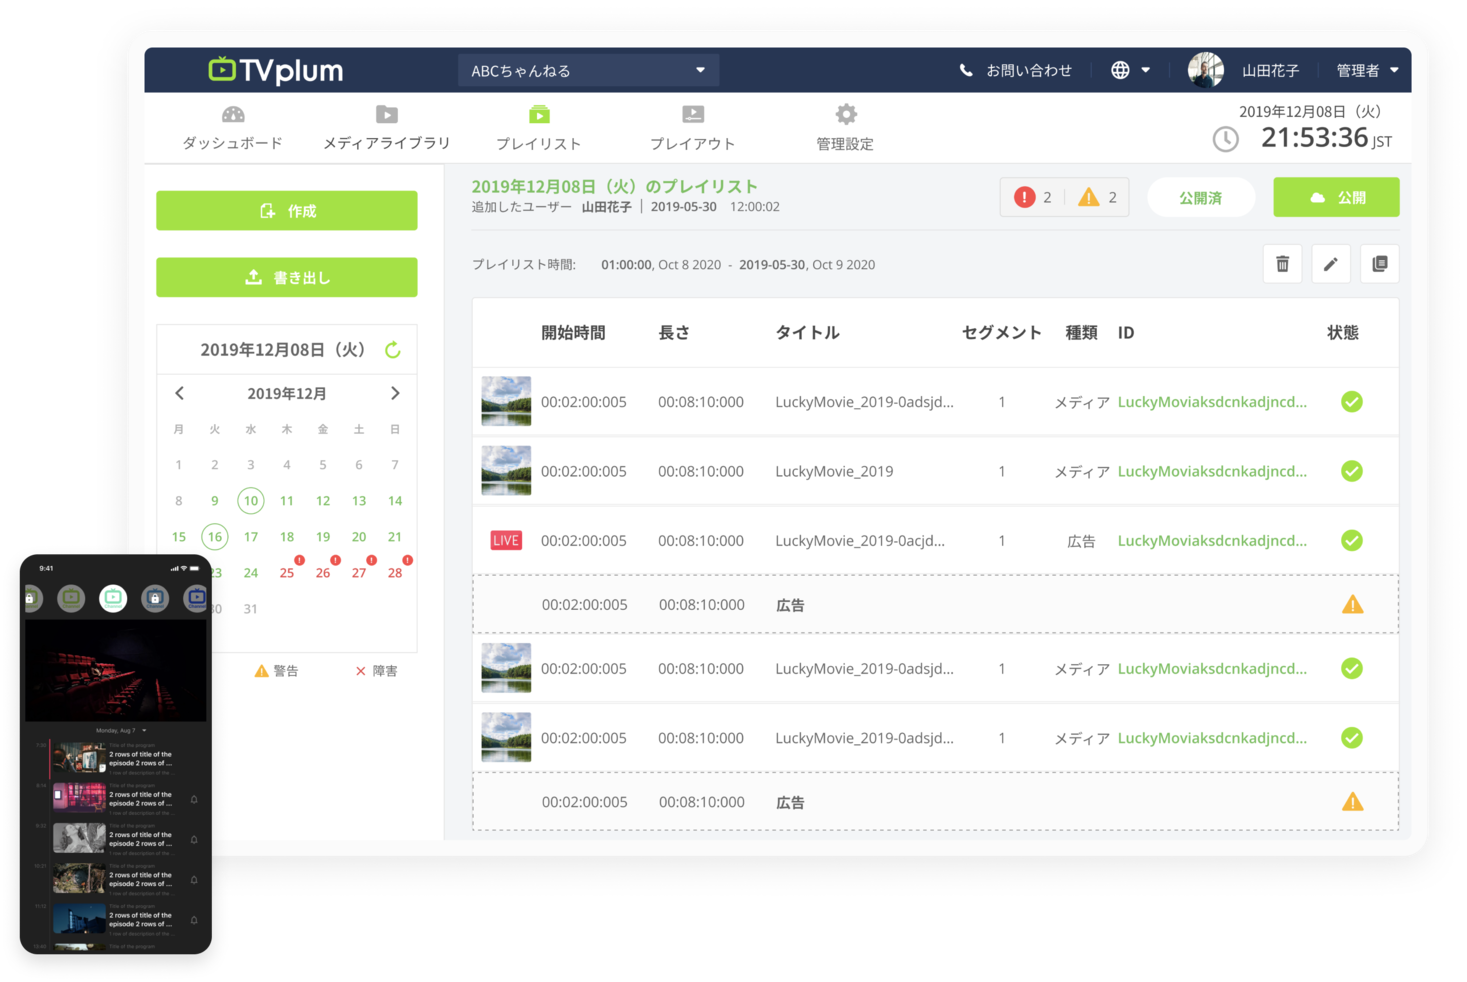Advance the calendar to the next month
1467x982 pixels.
(394, 393)
